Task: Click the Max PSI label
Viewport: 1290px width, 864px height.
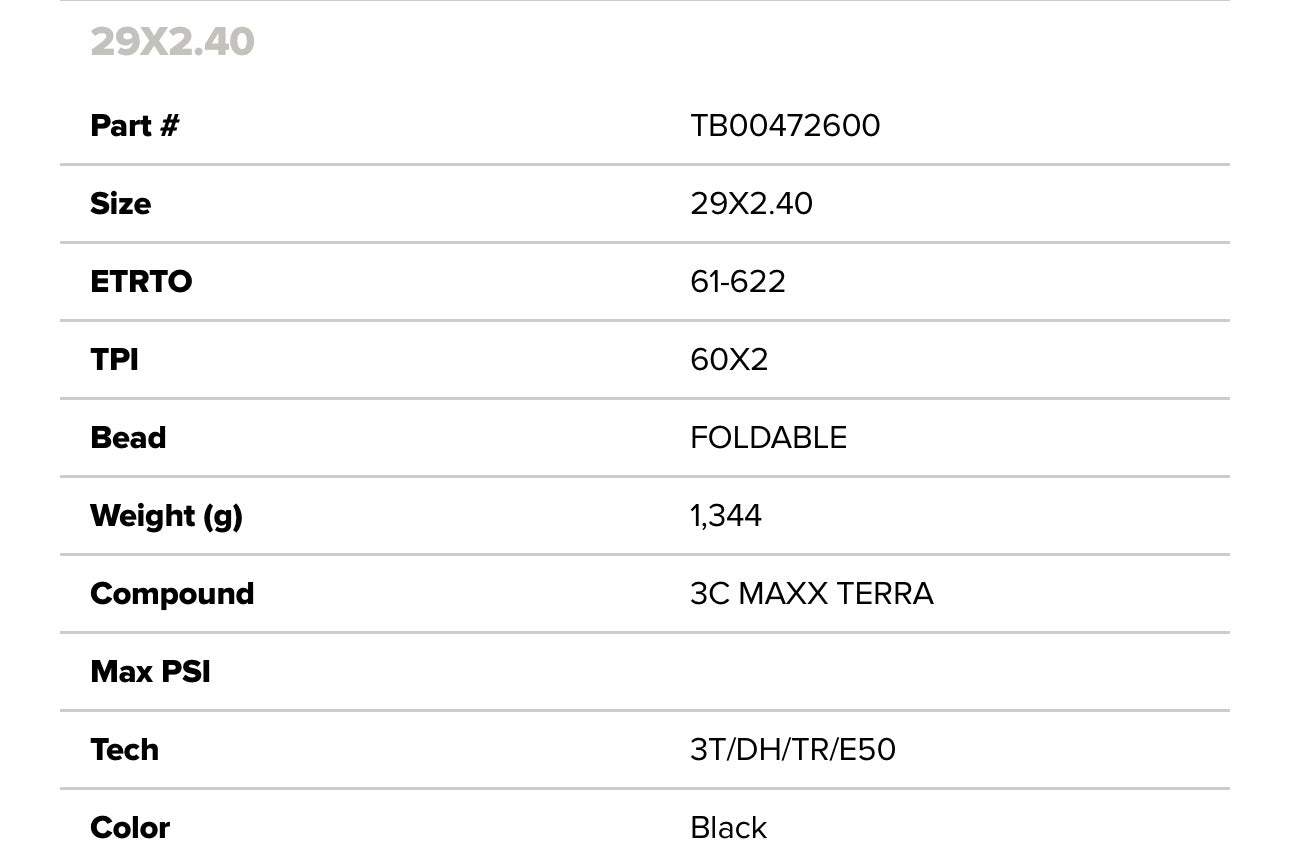Action: (150, 672)
